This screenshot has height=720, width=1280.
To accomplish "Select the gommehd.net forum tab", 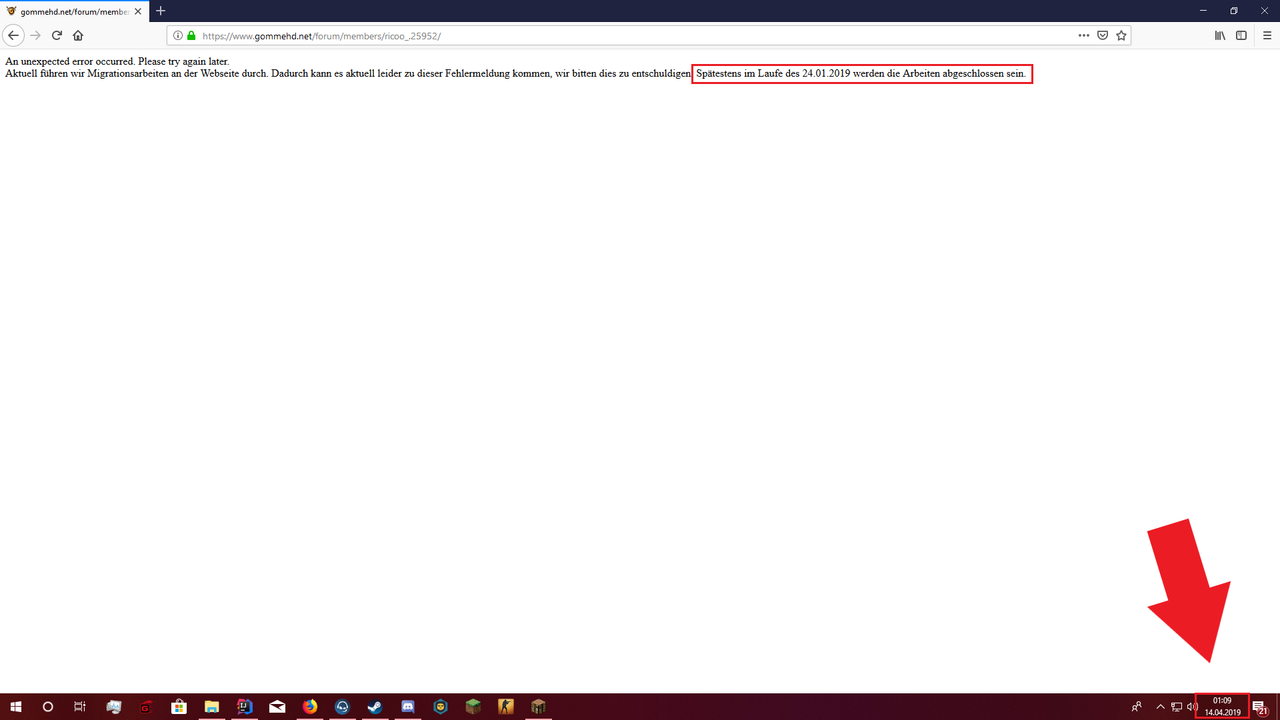I will 75,10.
